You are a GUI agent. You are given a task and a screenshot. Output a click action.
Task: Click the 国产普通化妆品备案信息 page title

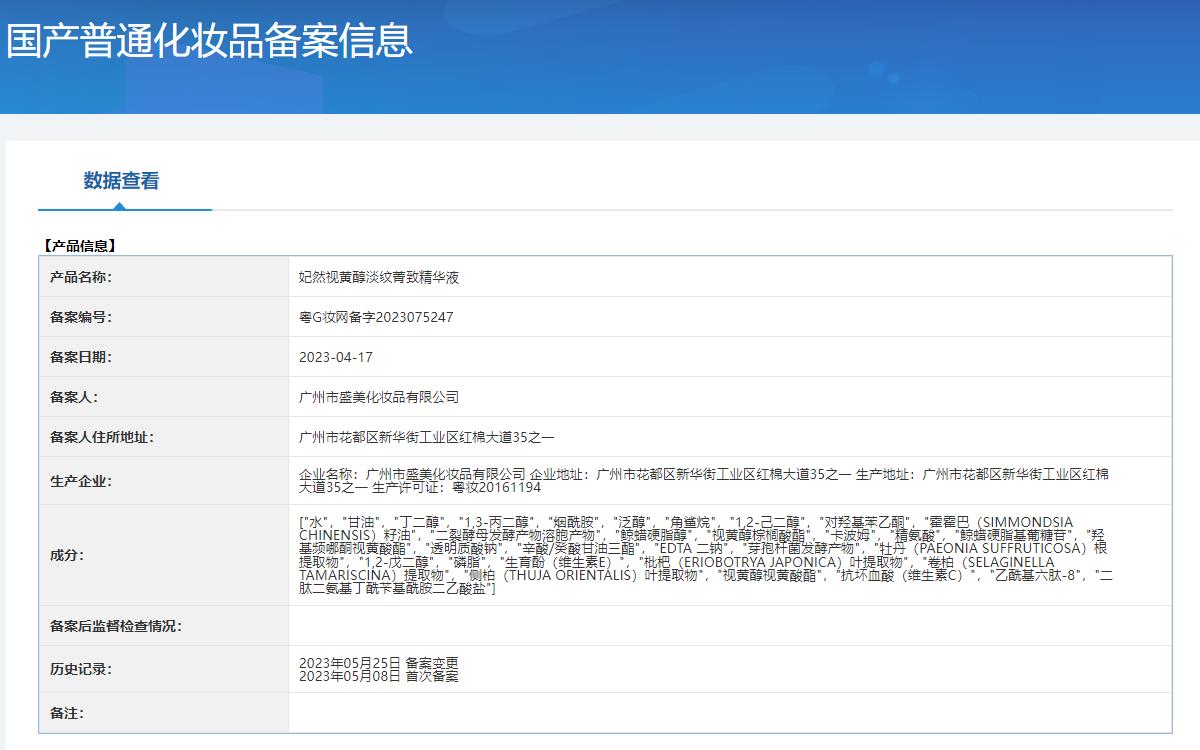click(209, 40)
